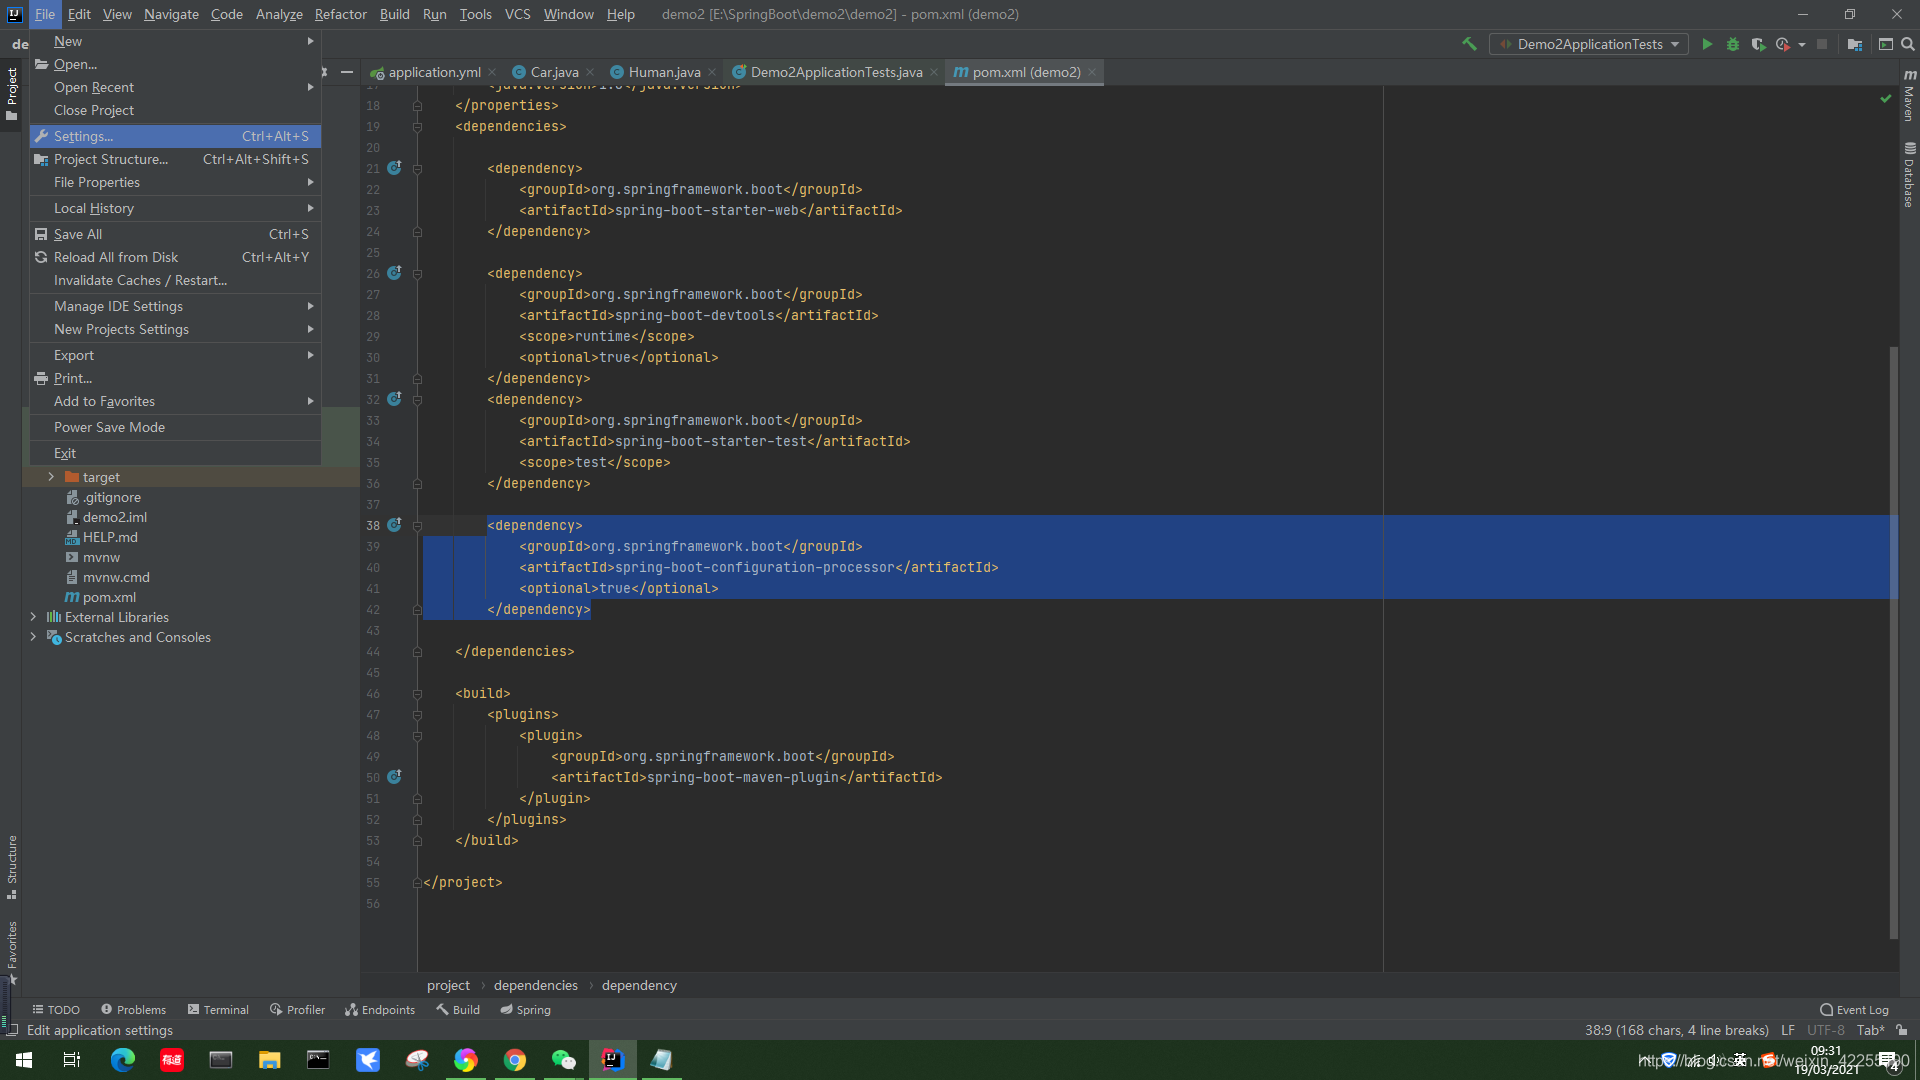This screenshot has height=1080, width=1920.
Task: Click the Build project hammer icon
Action: [x=1469, y=44]
